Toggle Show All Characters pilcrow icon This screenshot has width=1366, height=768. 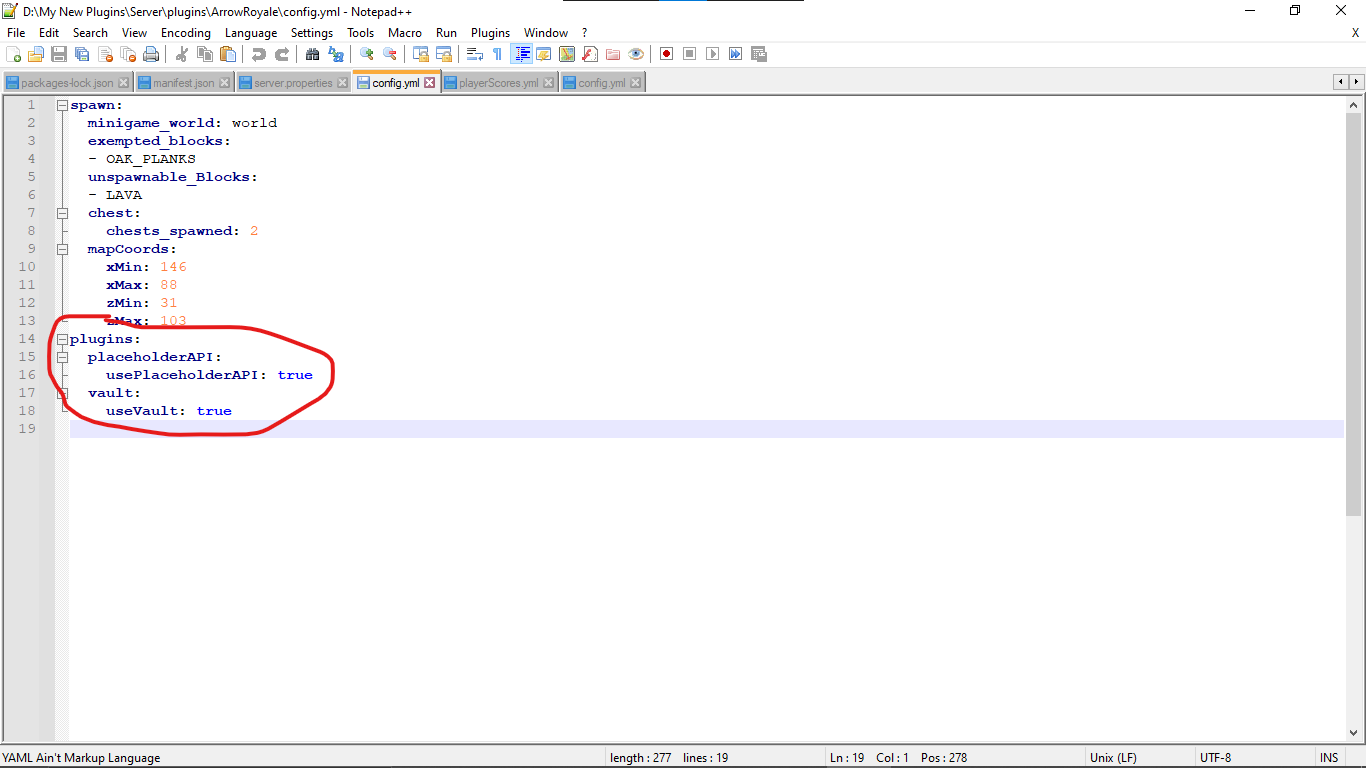point(497,54)
